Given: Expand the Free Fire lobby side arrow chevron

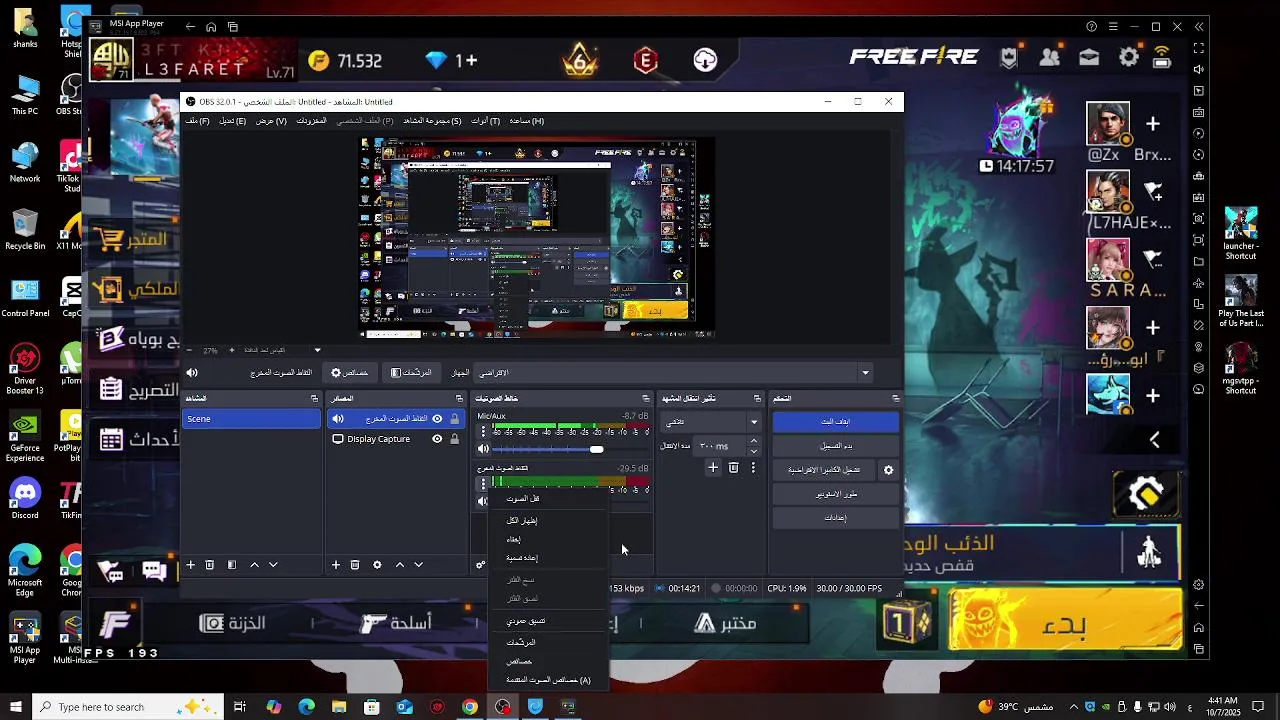Looking at the screenshot, I should coord(1154,439).
